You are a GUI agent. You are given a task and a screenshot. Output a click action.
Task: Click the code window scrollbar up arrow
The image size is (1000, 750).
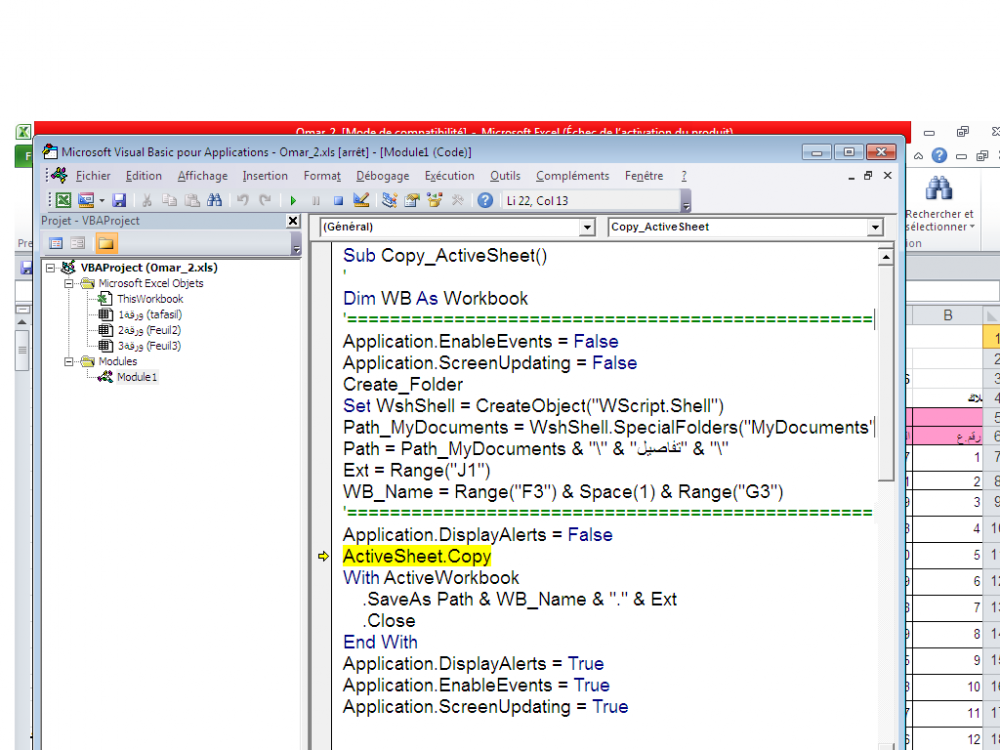pos(885,256)
